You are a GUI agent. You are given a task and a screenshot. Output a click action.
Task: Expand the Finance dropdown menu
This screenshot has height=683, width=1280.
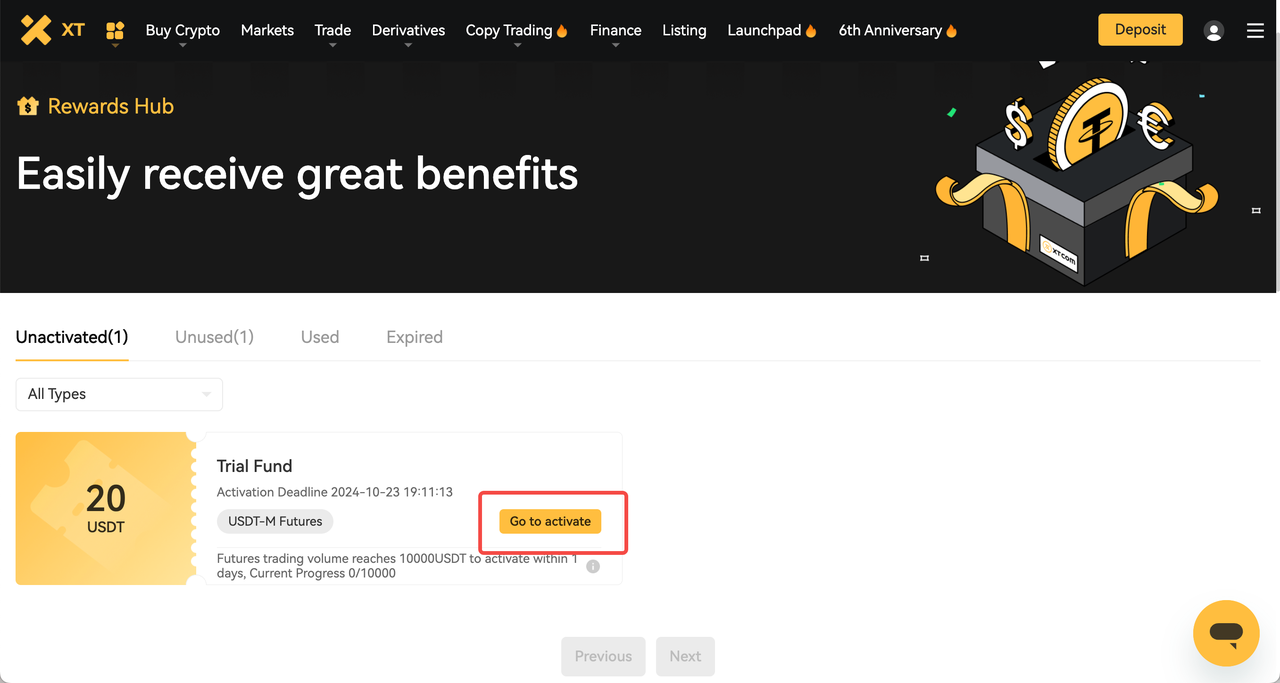615,30
